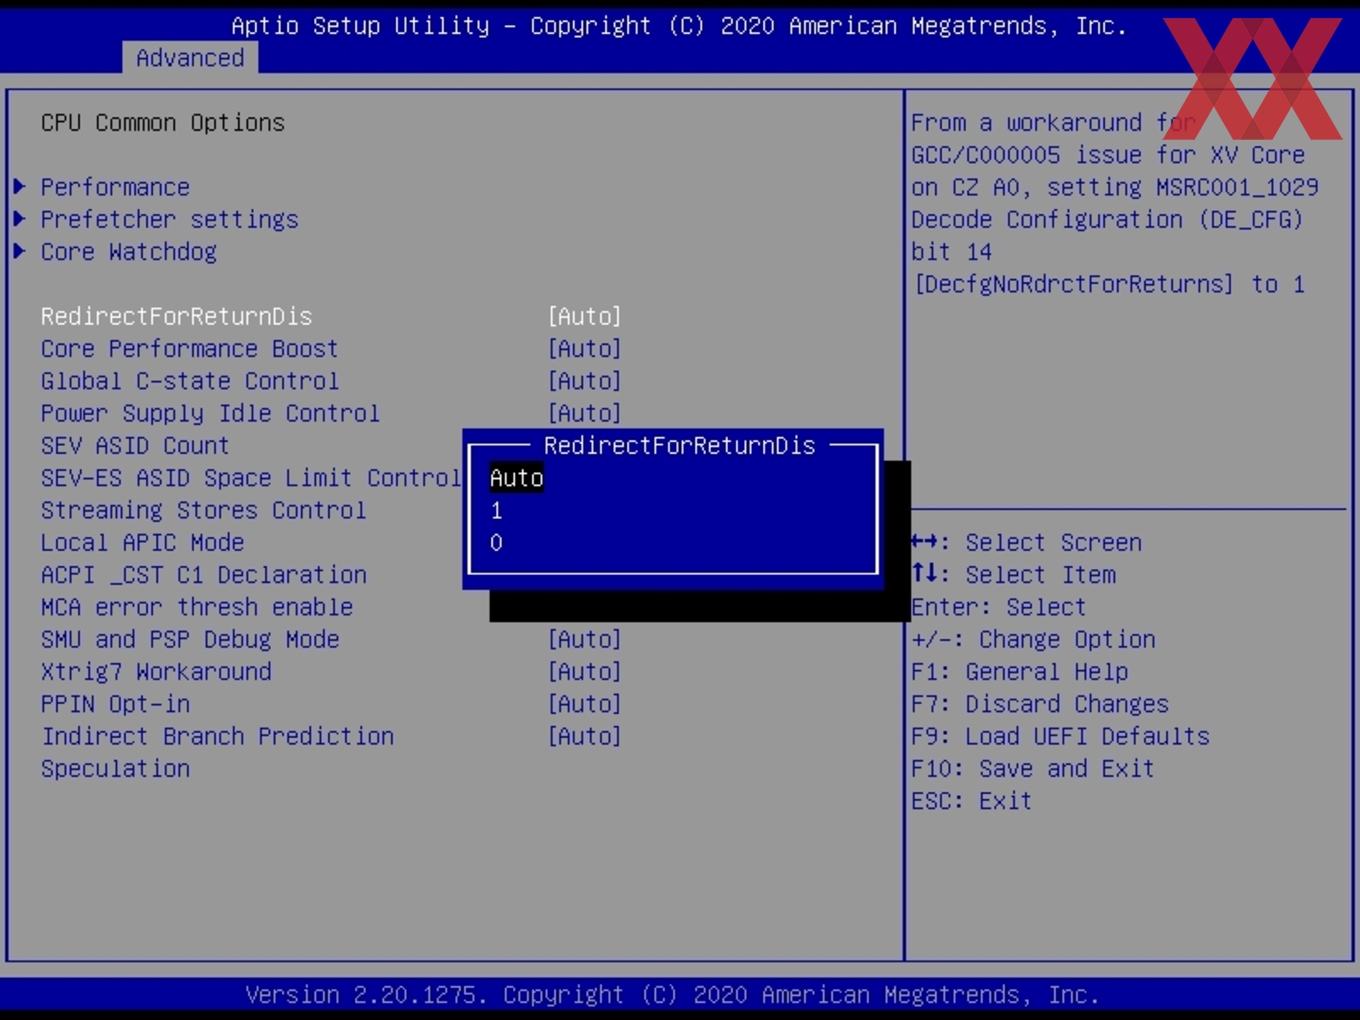Viewport: 1360px width, 1020px height.
Task: Open Xtrig7 Workaround [Auto] value
Action: 584,671
